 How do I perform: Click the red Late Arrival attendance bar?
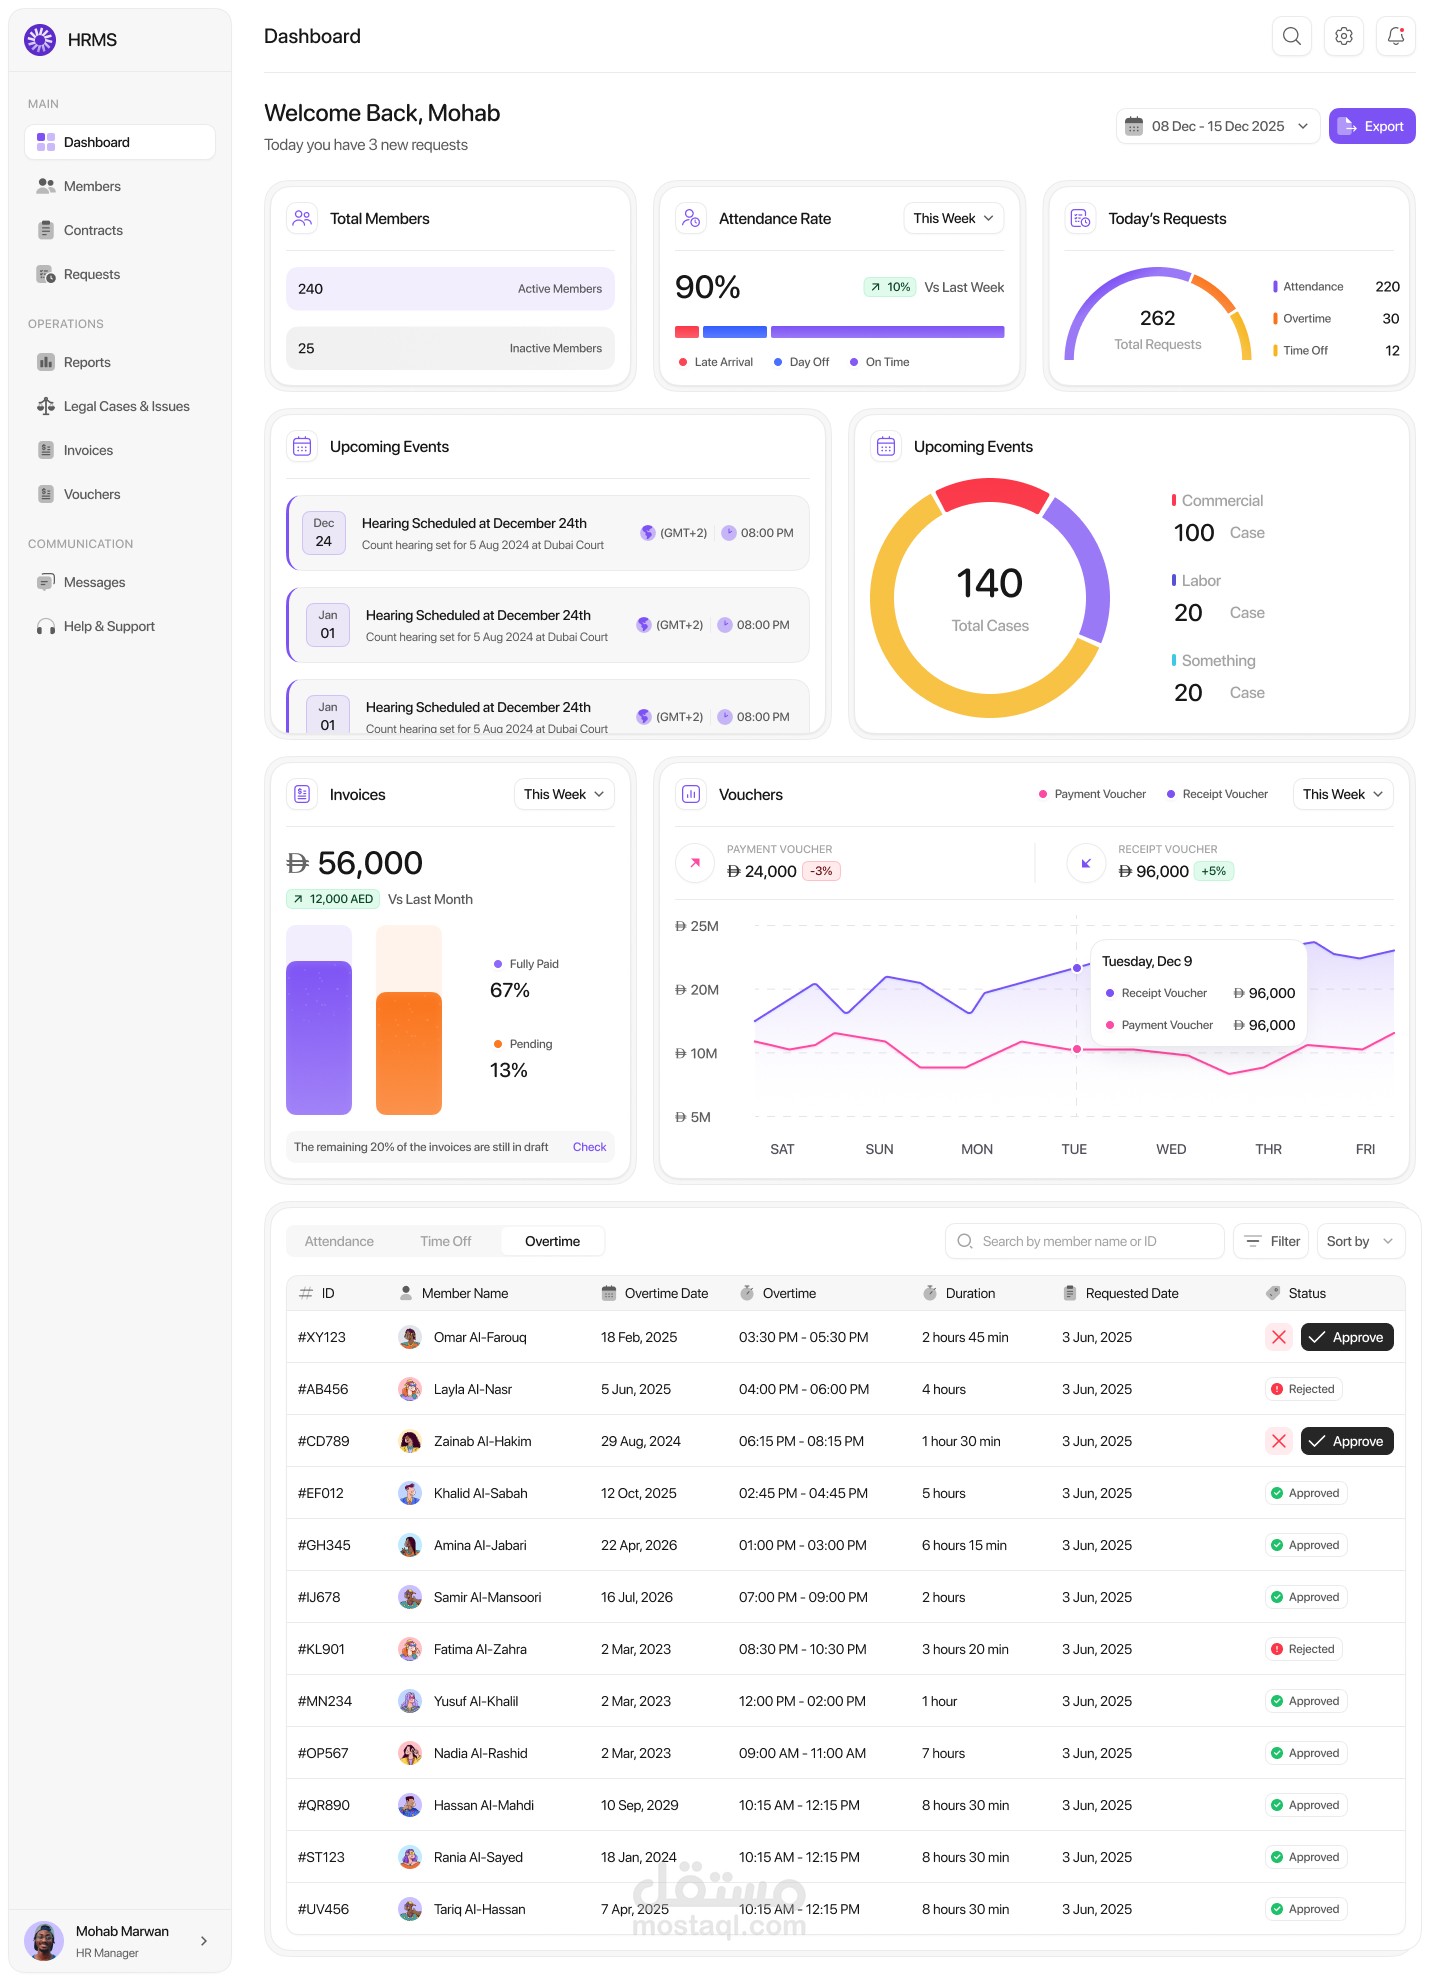[x=687, y=332]
